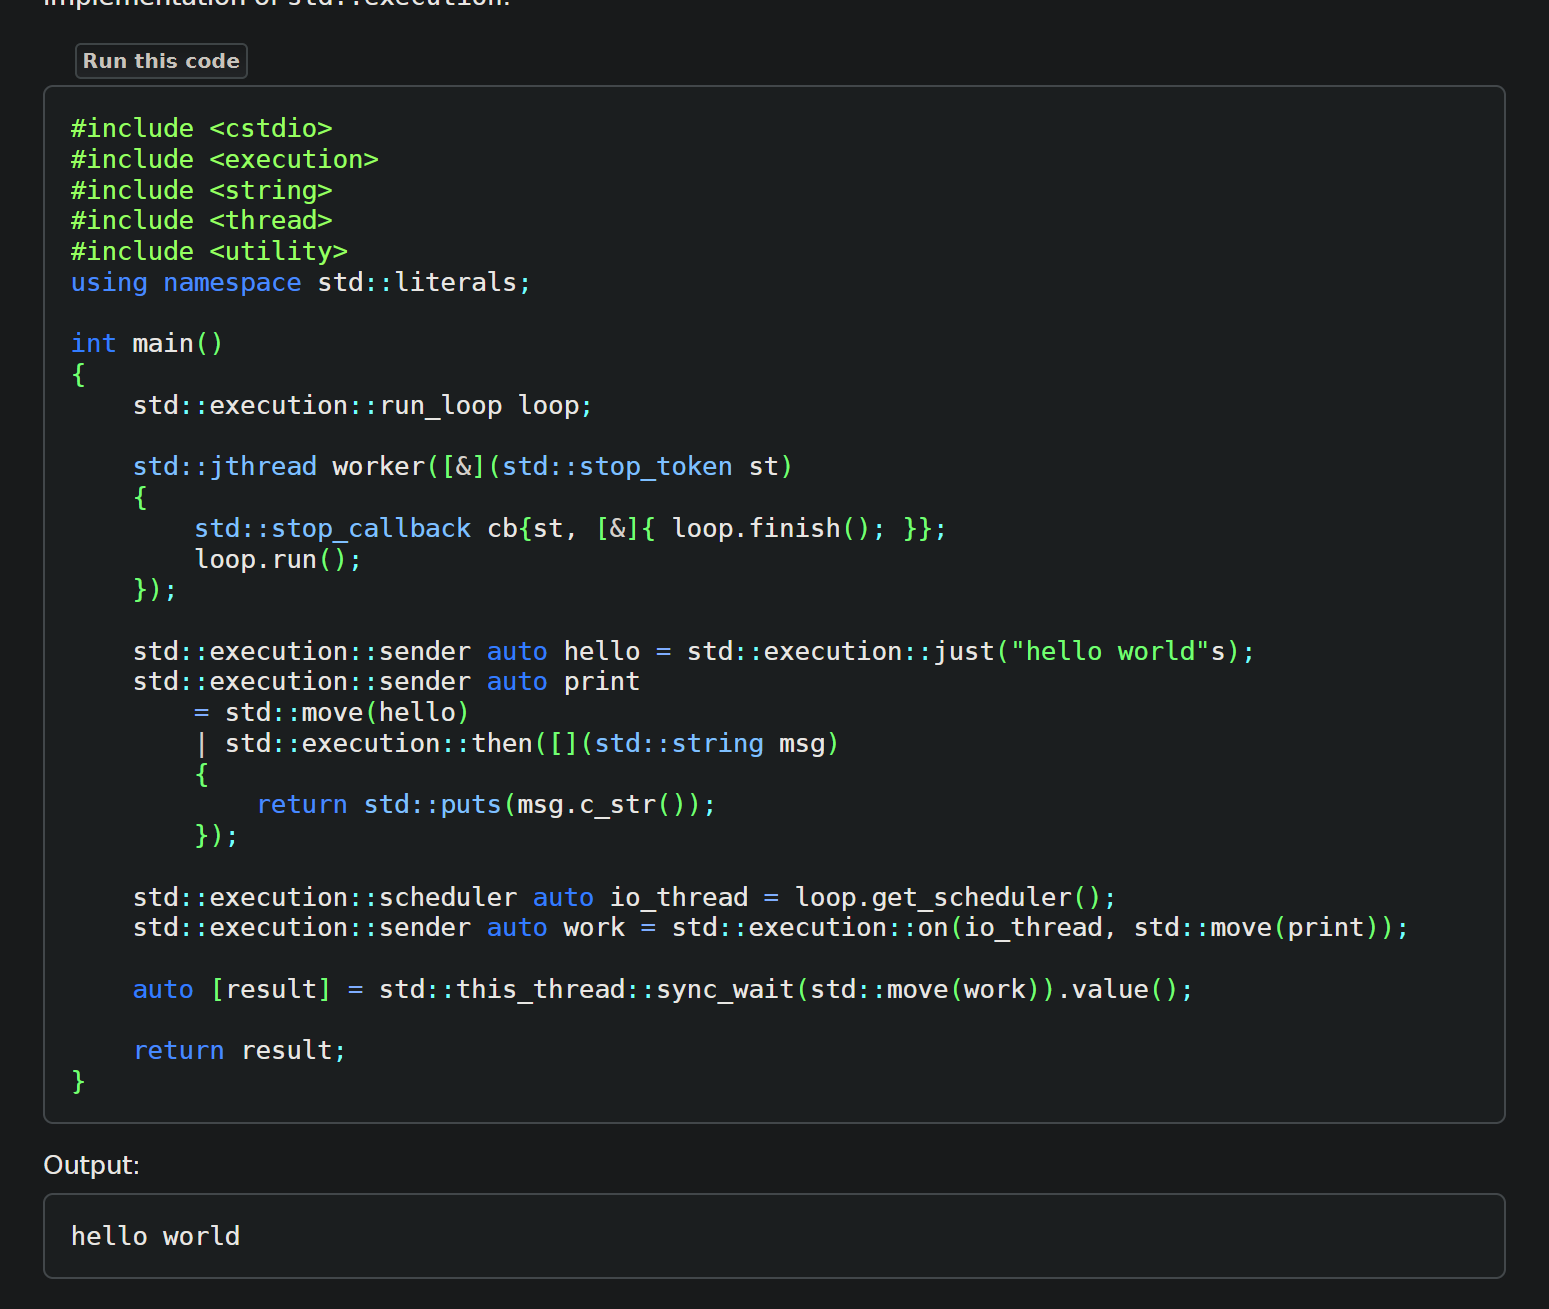Image resolution: width=1549 pixels, height=1309 pixels.
Task: Follow the std::stop_token link
Action: (x=616, y=467)
